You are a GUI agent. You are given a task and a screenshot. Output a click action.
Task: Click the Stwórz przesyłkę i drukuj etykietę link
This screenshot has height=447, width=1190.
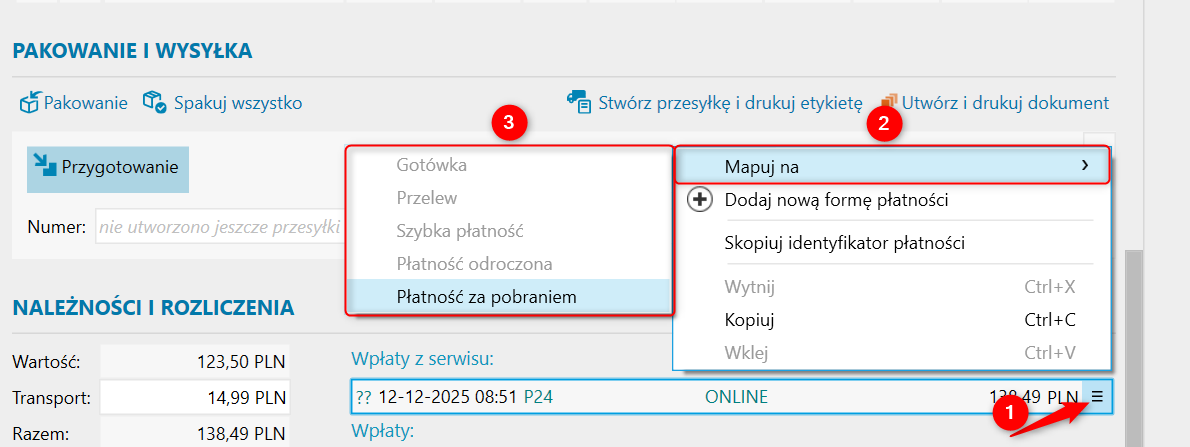(x=729, y=102)
